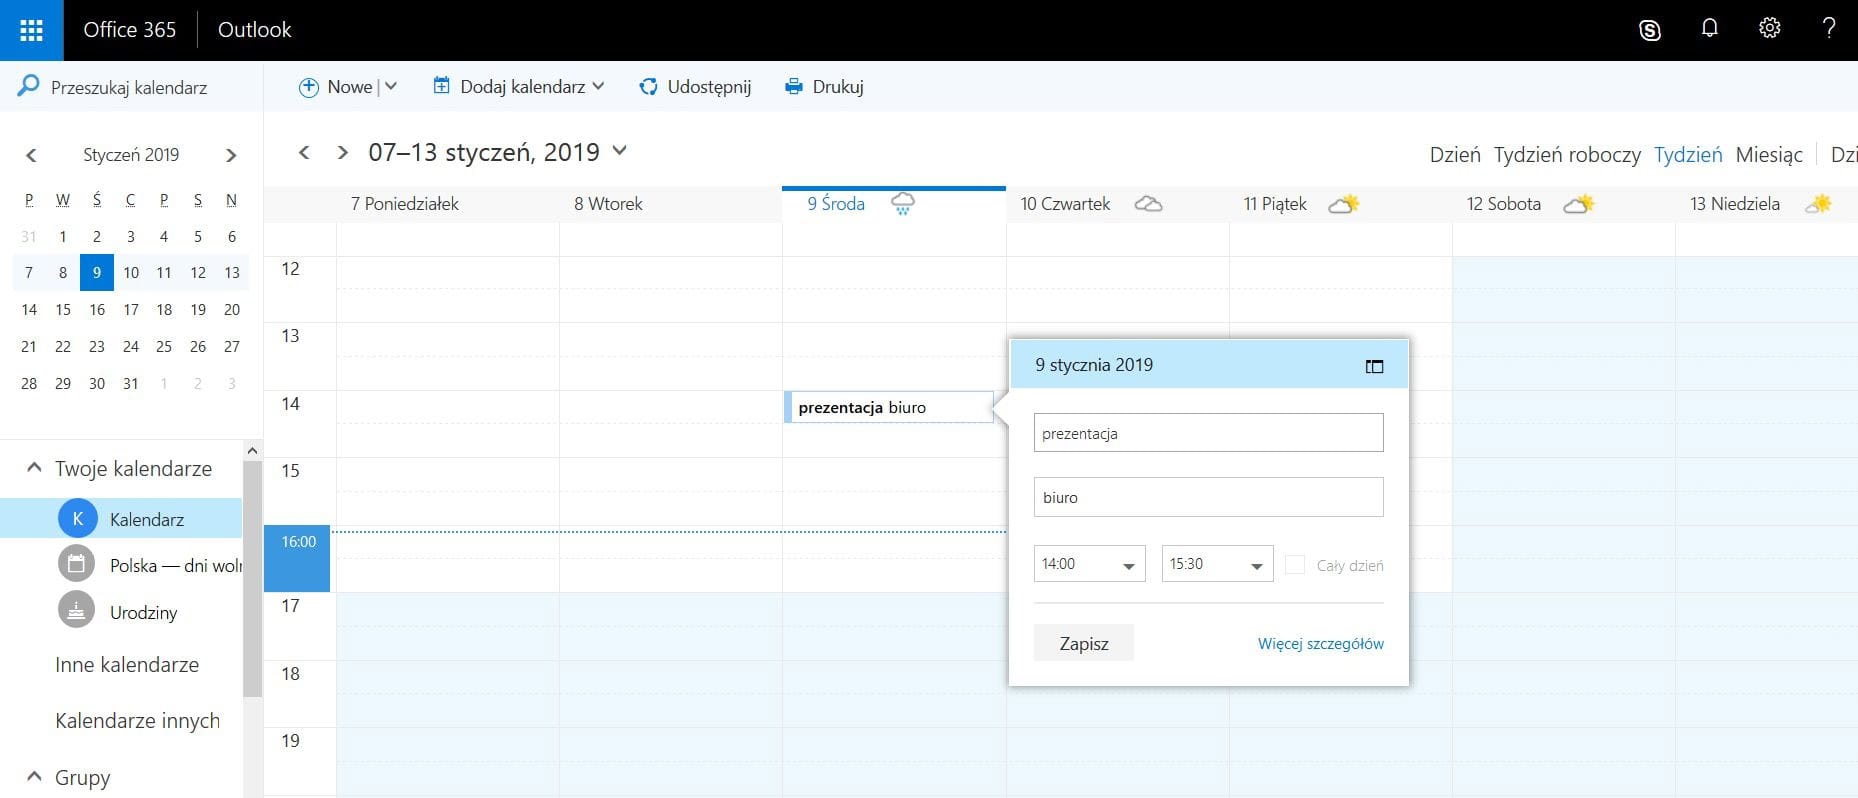The image size is (1858, 798).
Task: Click Saturday weather icon
Action: coord(1578,204)
